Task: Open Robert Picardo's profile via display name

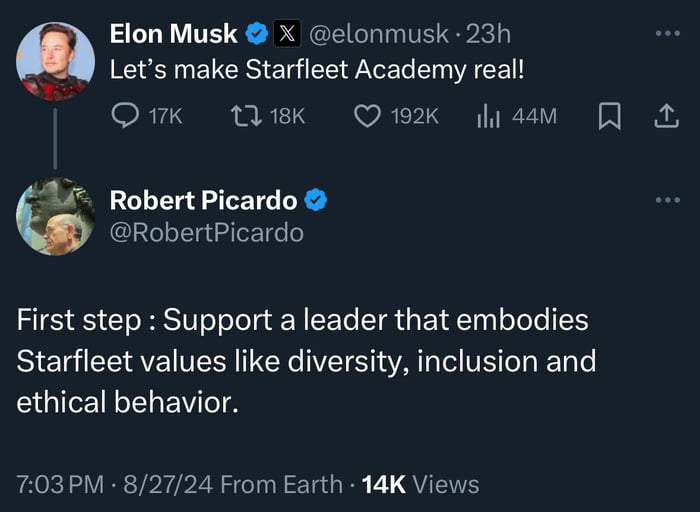Action: point(202,200)
